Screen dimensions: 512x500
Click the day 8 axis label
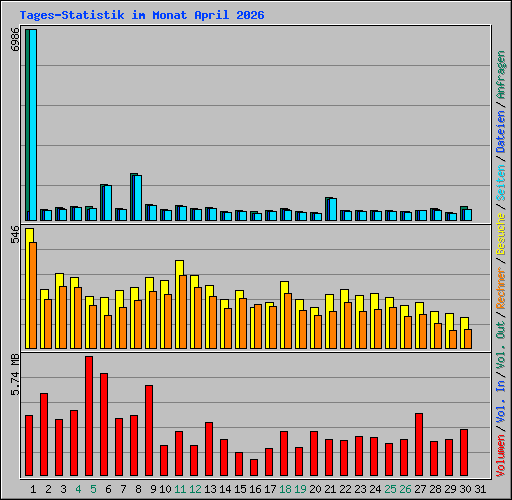[138, 489]
